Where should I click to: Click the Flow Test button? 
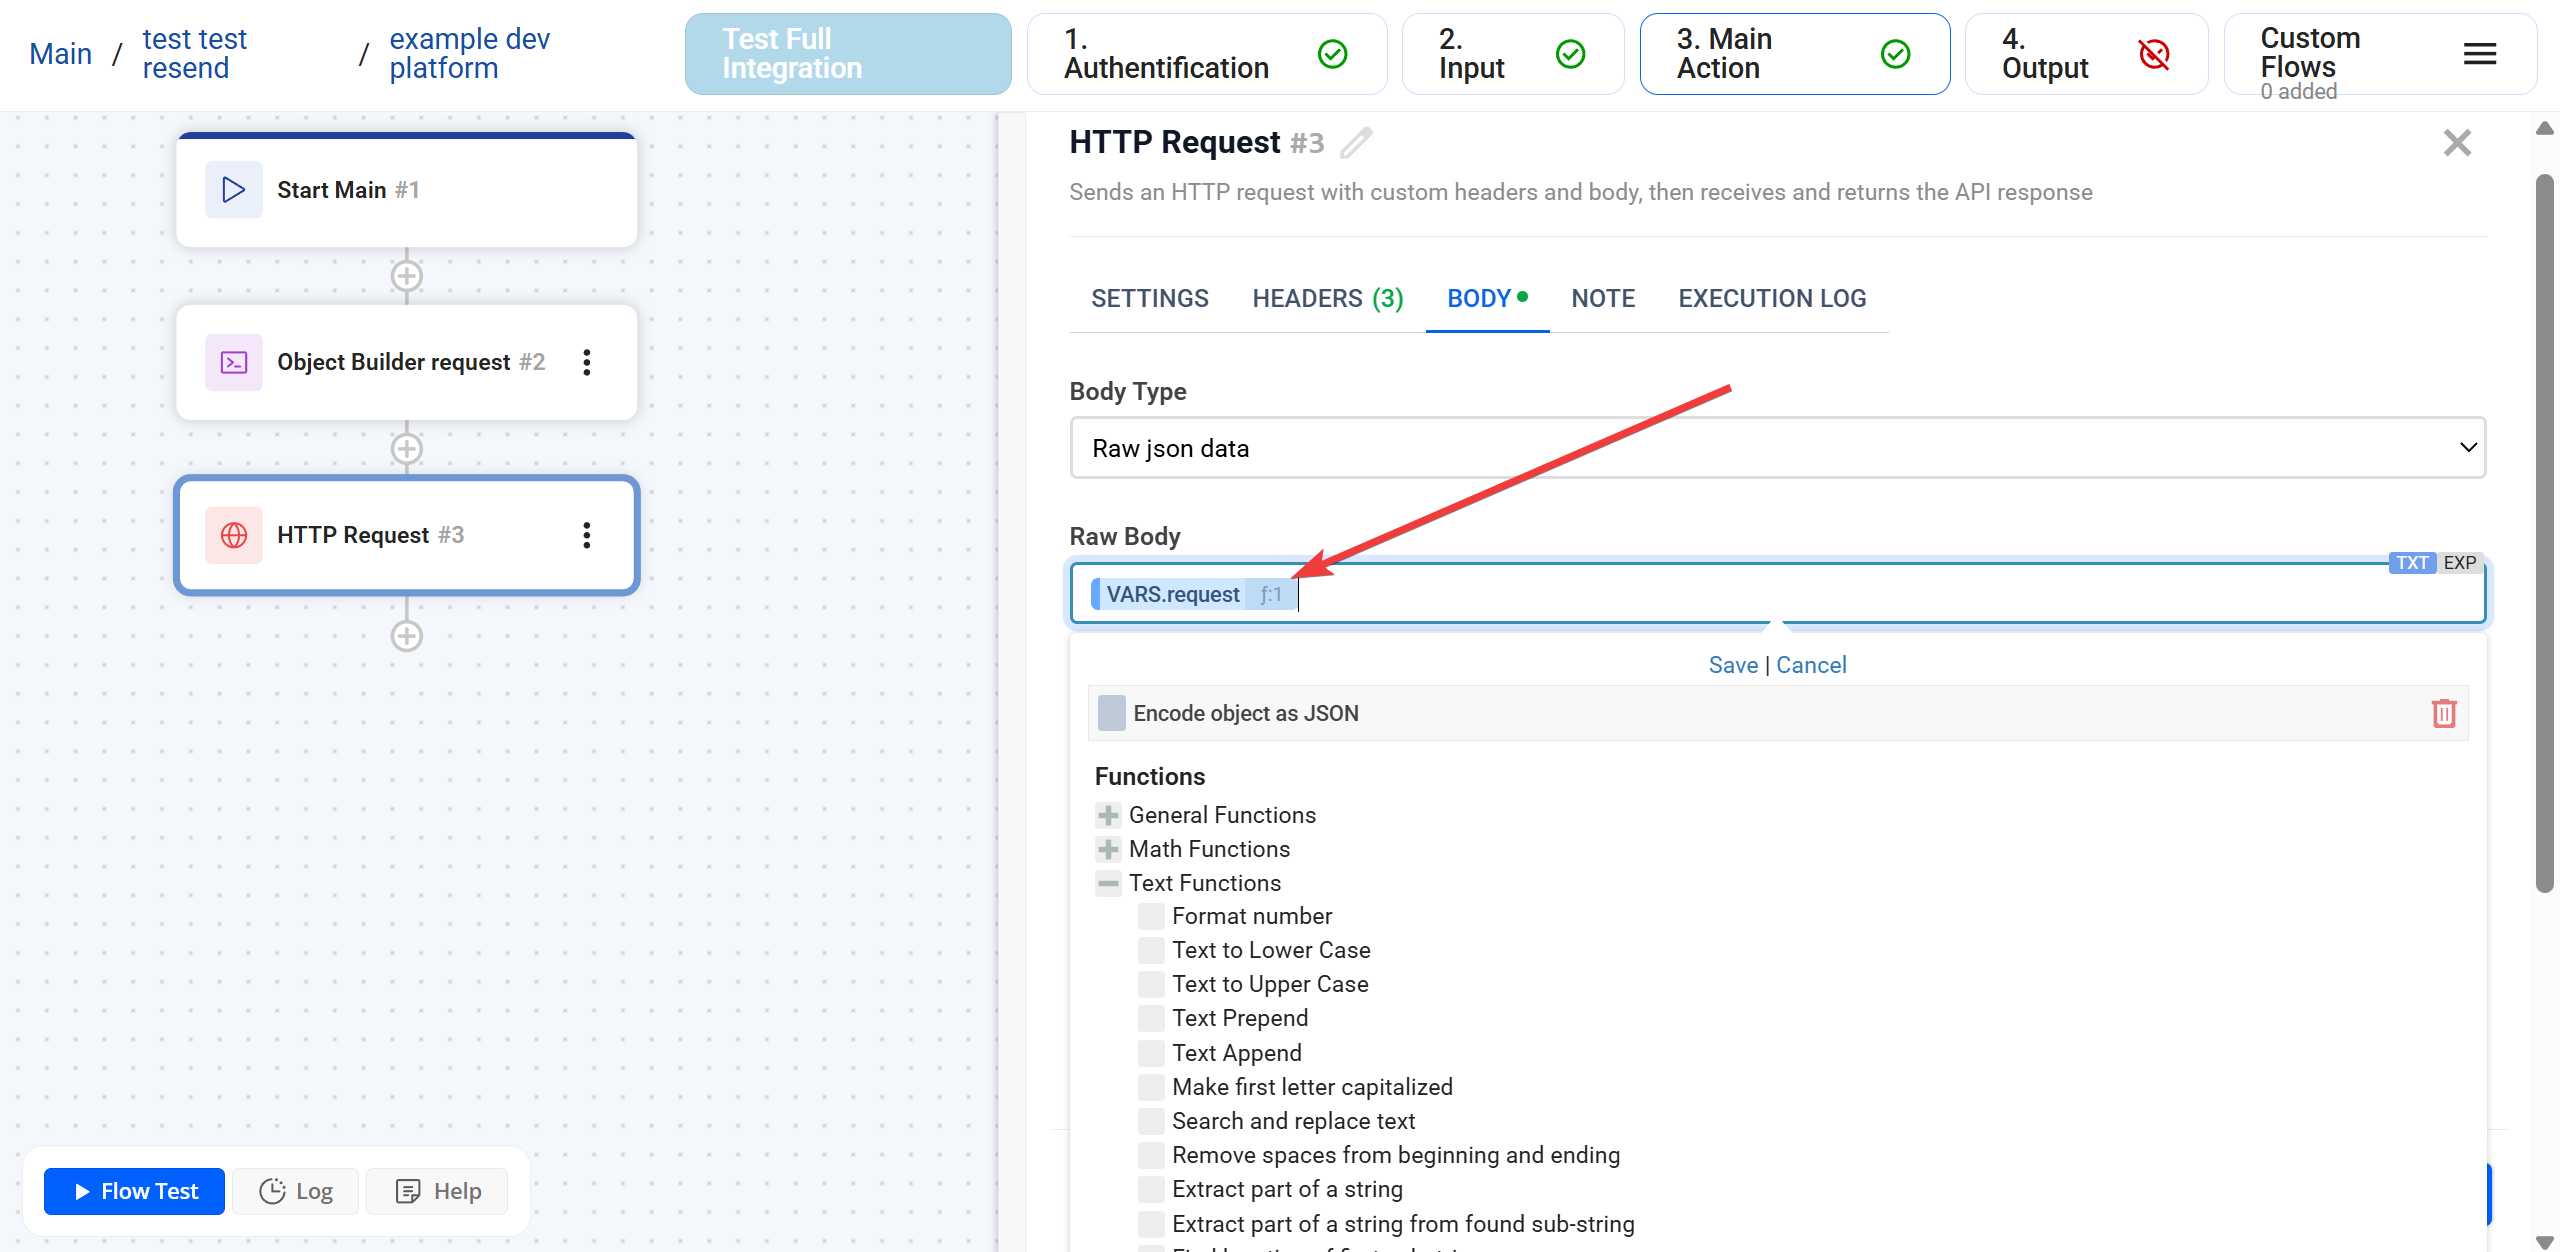click(135, 1191)
